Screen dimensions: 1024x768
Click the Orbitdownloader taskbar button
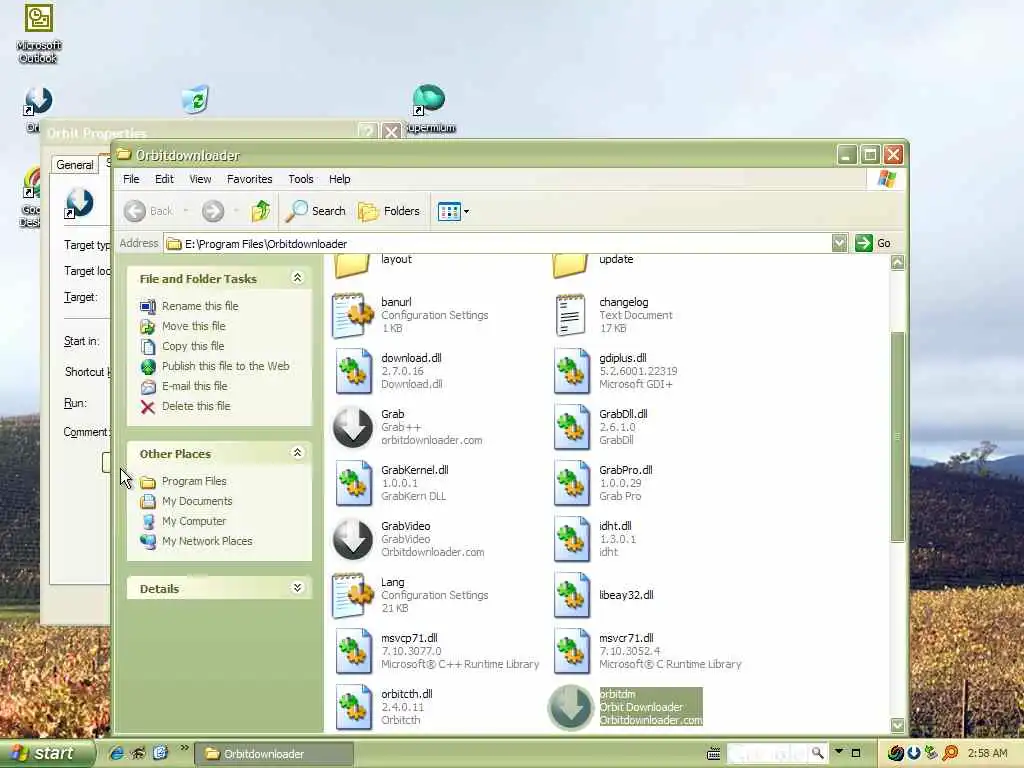[274, 754]
